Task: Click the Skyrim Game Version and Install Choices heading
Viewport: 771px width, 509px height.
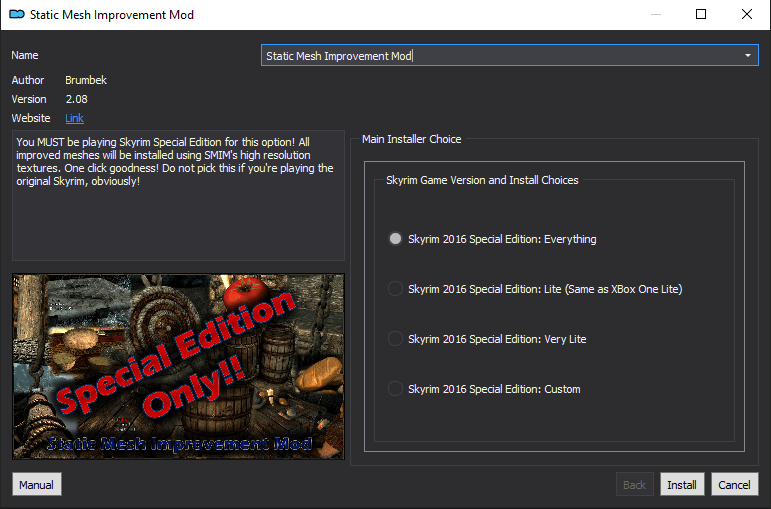Action: (482, 180)
